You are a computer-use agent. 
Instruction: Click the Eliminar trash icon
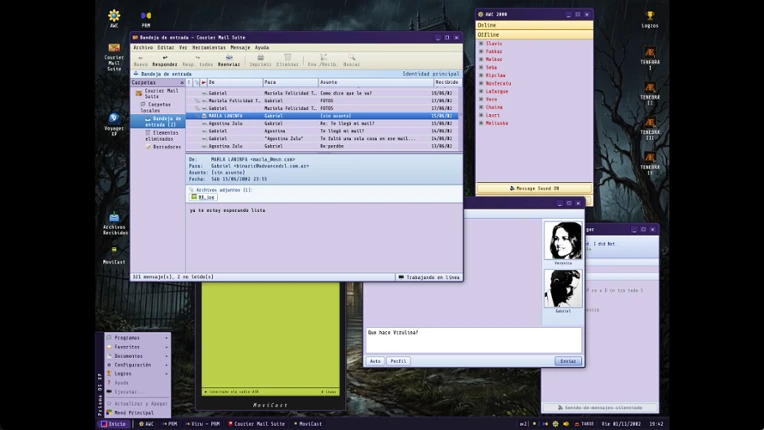pyautogui.click(x=287, y=57)
